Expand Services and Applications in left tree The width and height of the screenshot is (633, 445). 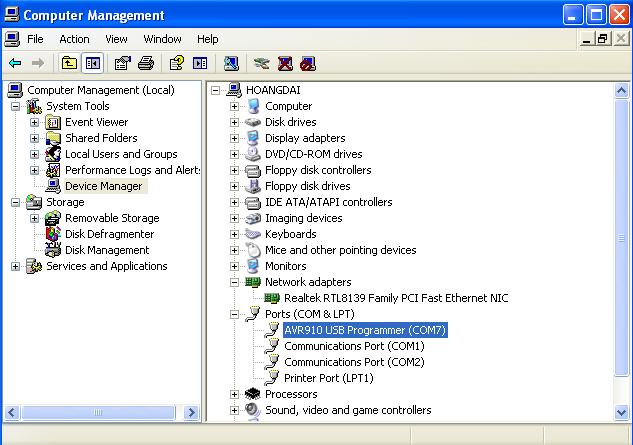click(x=16, y=266)
